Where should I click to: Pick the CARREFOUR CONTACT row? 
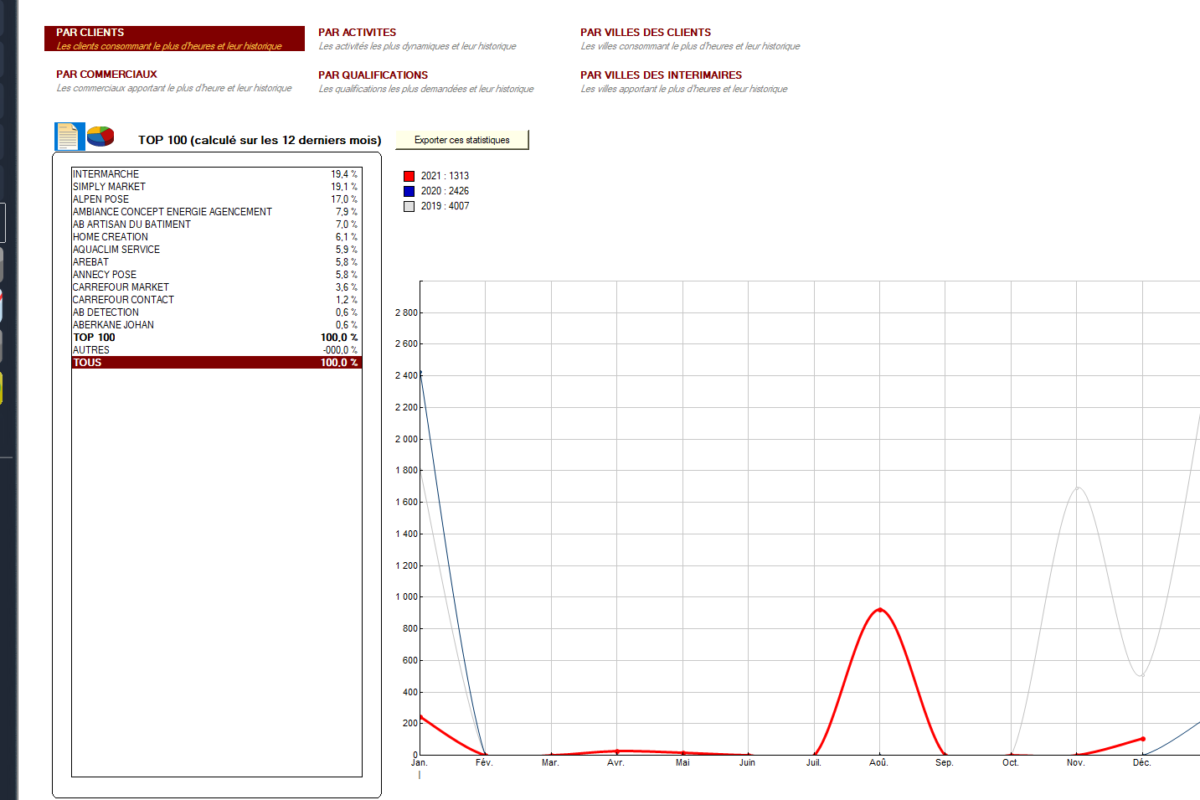(x=123, y=300)
